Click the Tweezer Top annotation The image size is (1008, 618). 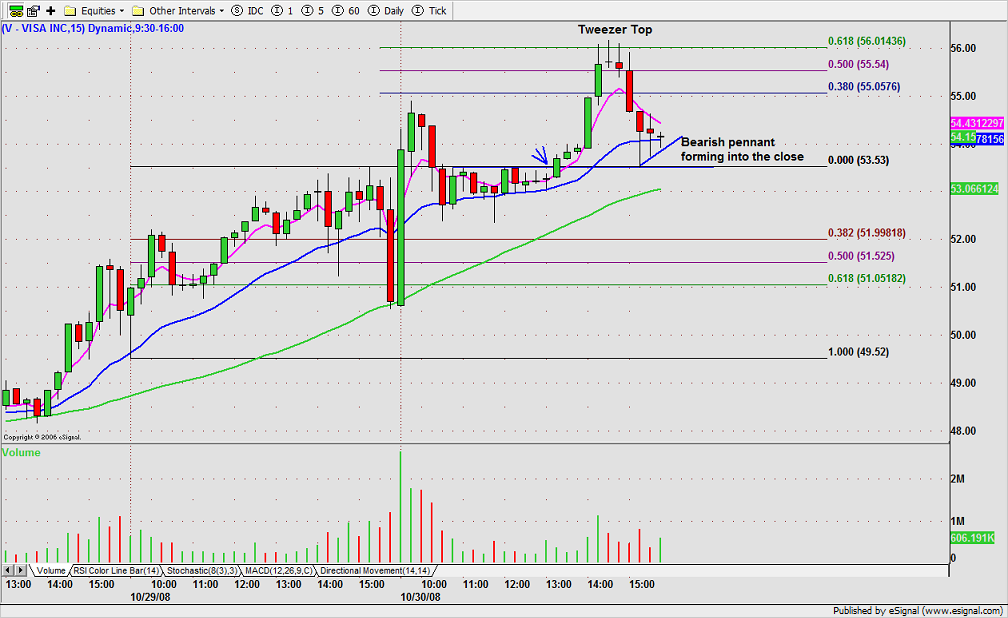tap(615, 30)
